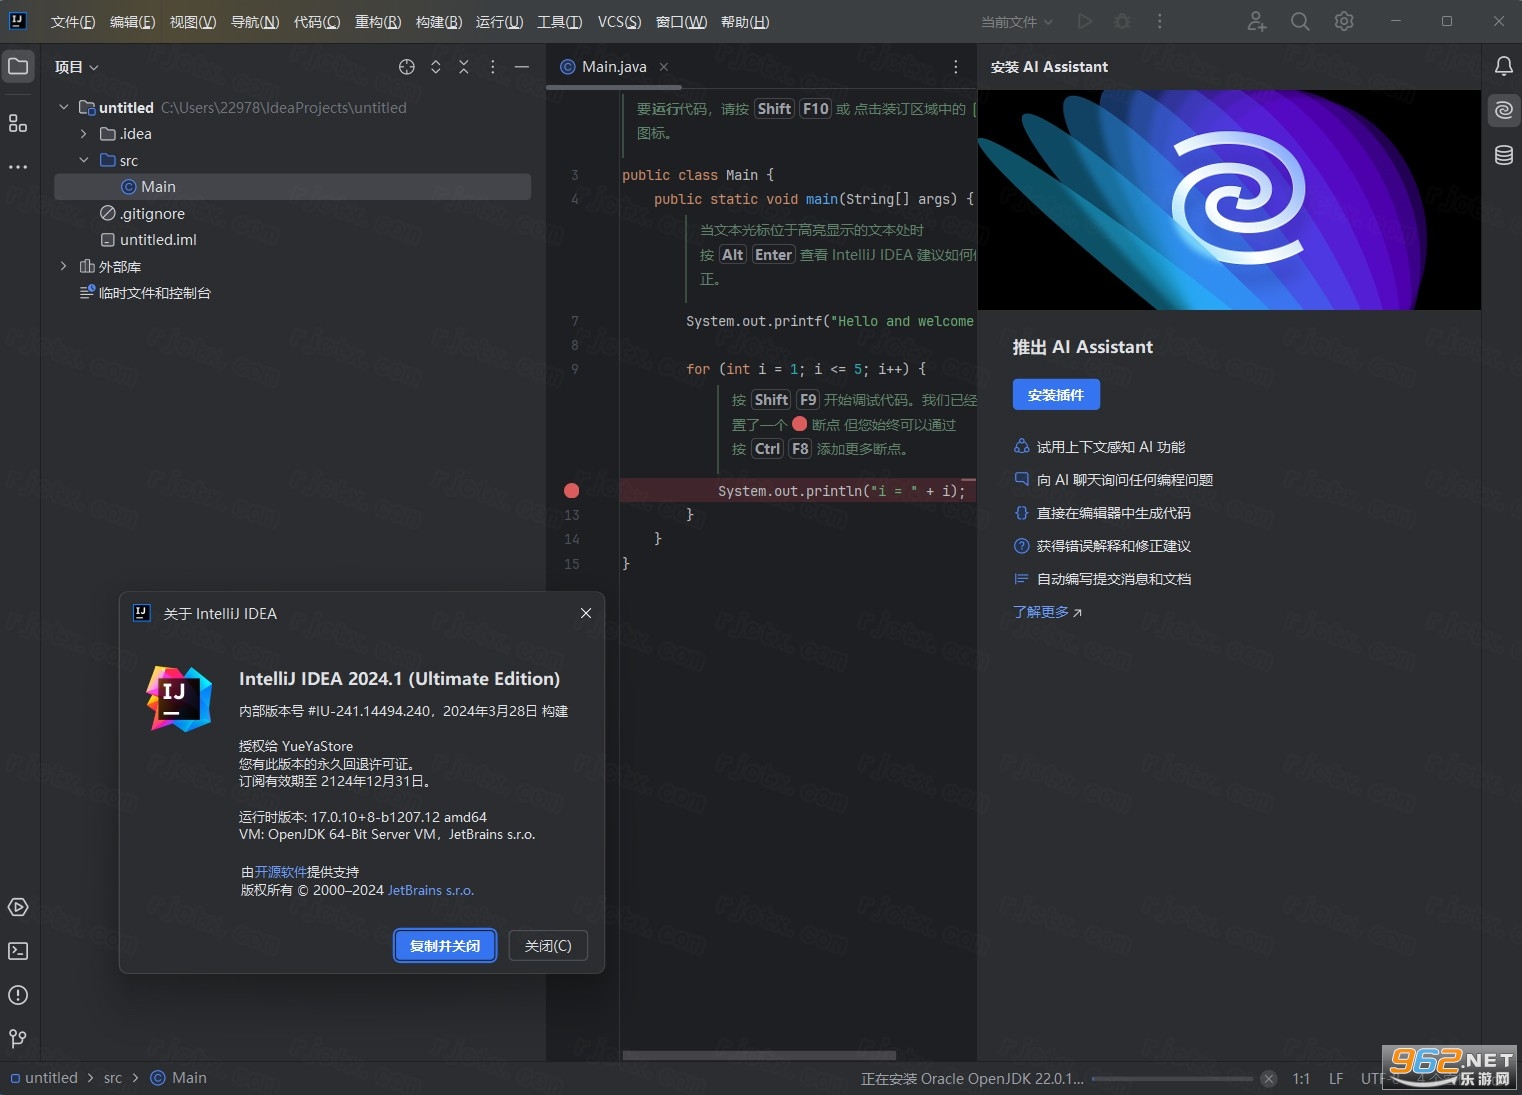Screen dimensions: 1522x1095
Task: Click the Debug bug icon in toolbar
Action: coord(1122,21)
